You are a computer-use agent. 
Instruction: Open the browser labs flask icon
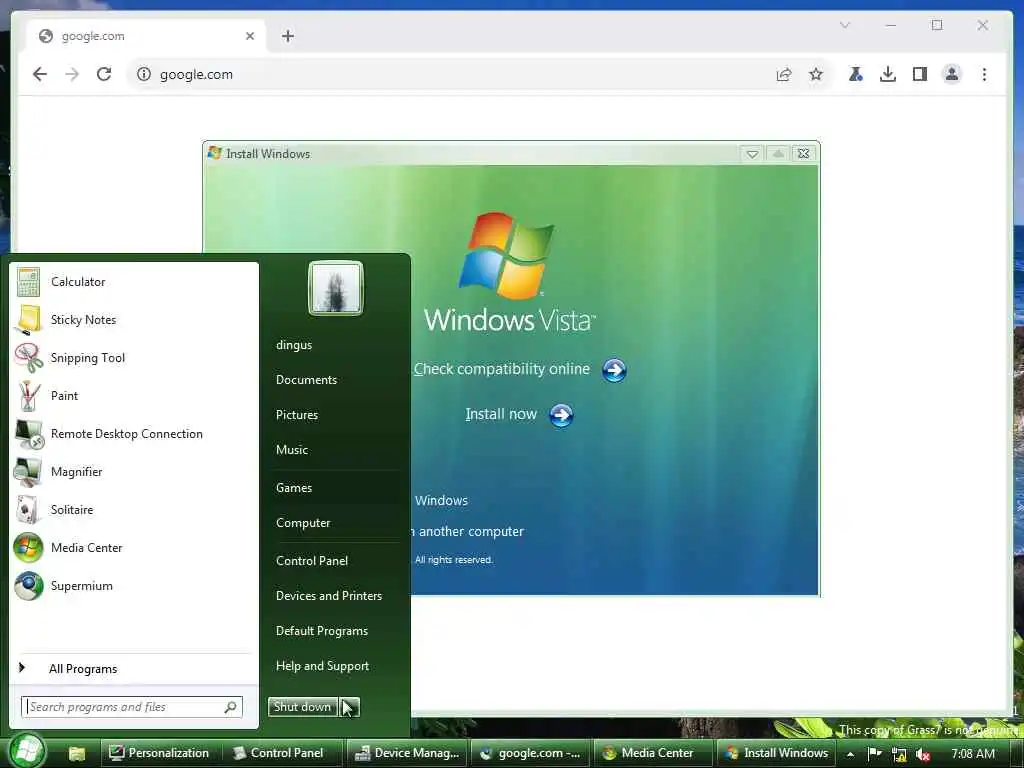coord(856,74)
